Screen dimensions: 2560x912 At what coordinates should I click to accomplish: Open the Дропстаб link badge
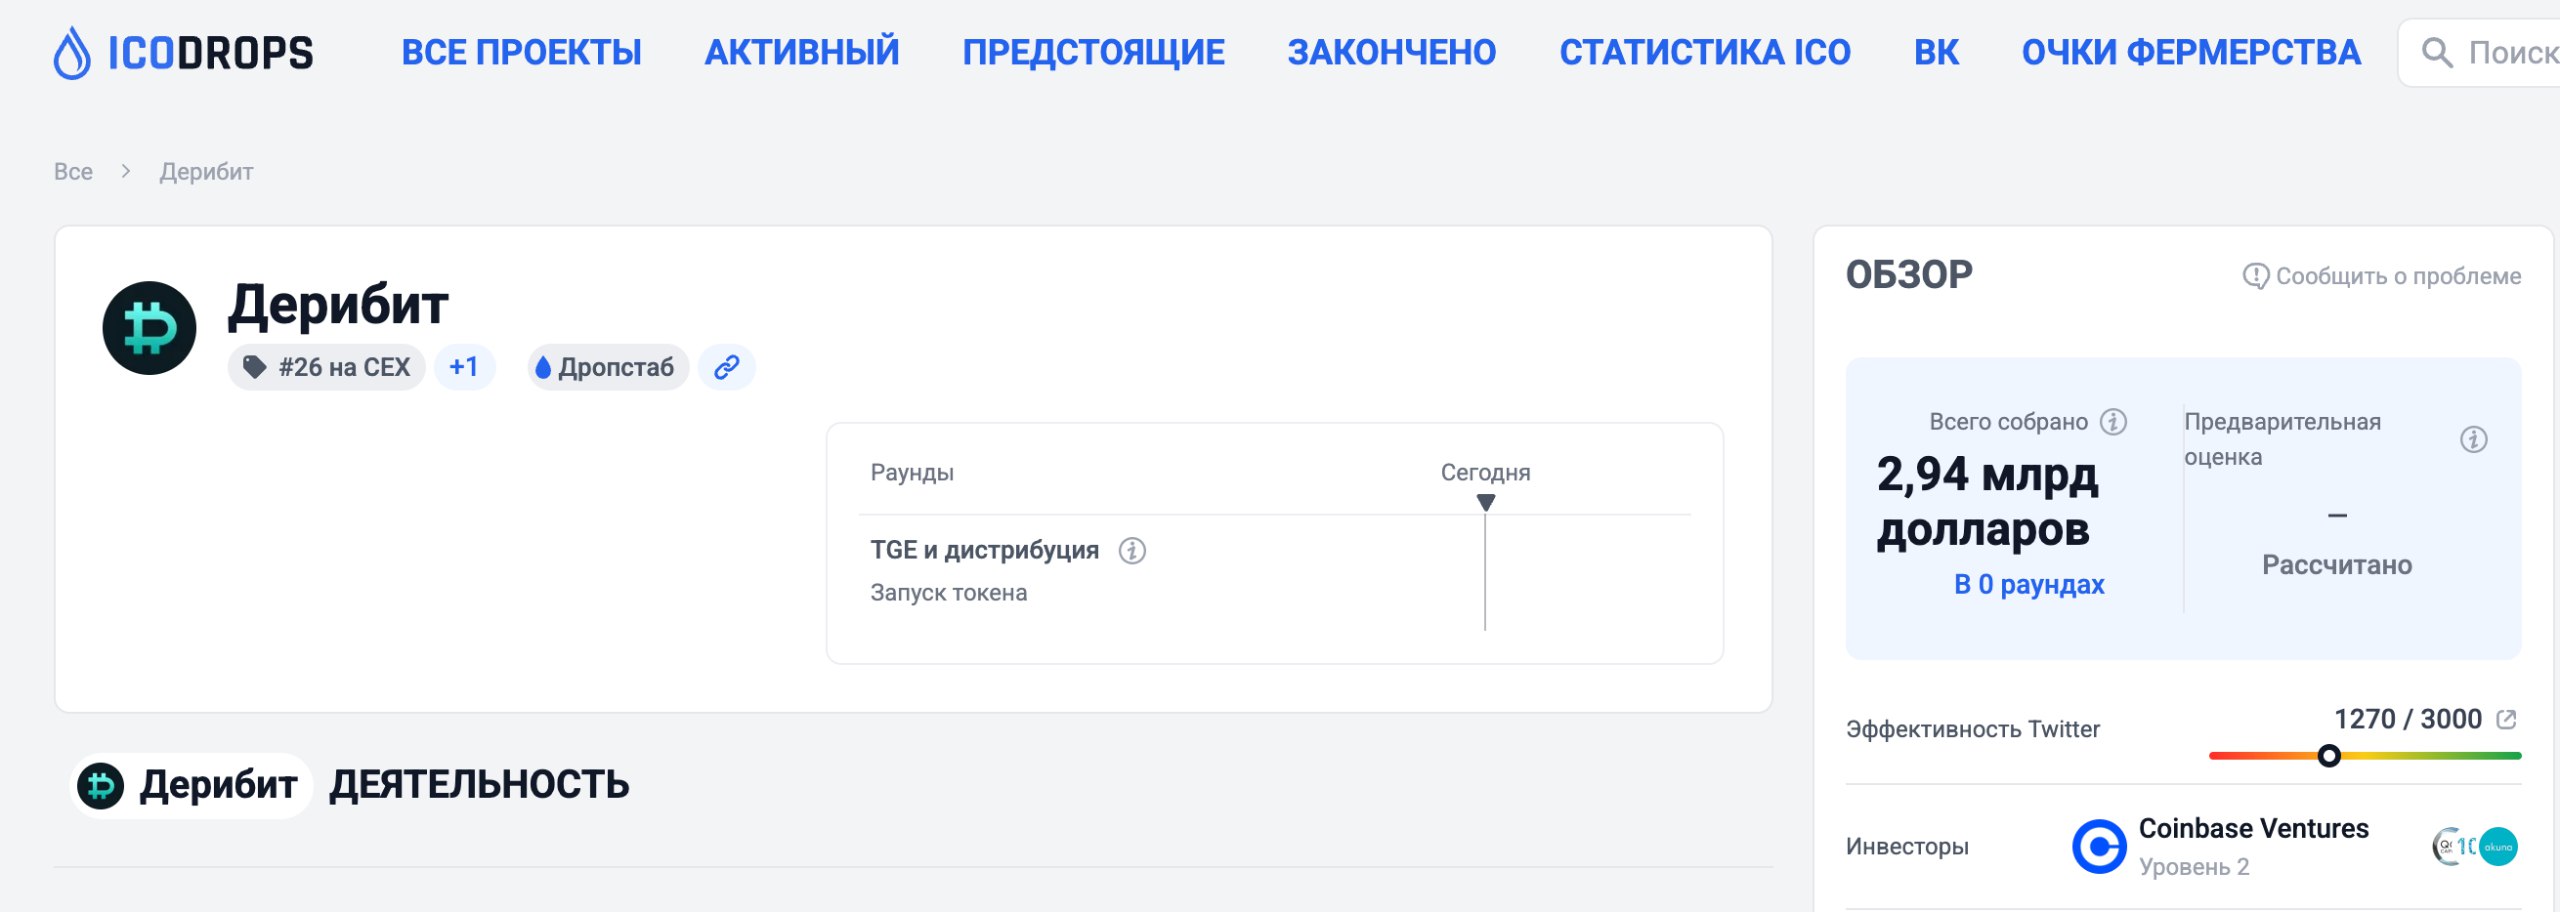(x=608, y=367)
